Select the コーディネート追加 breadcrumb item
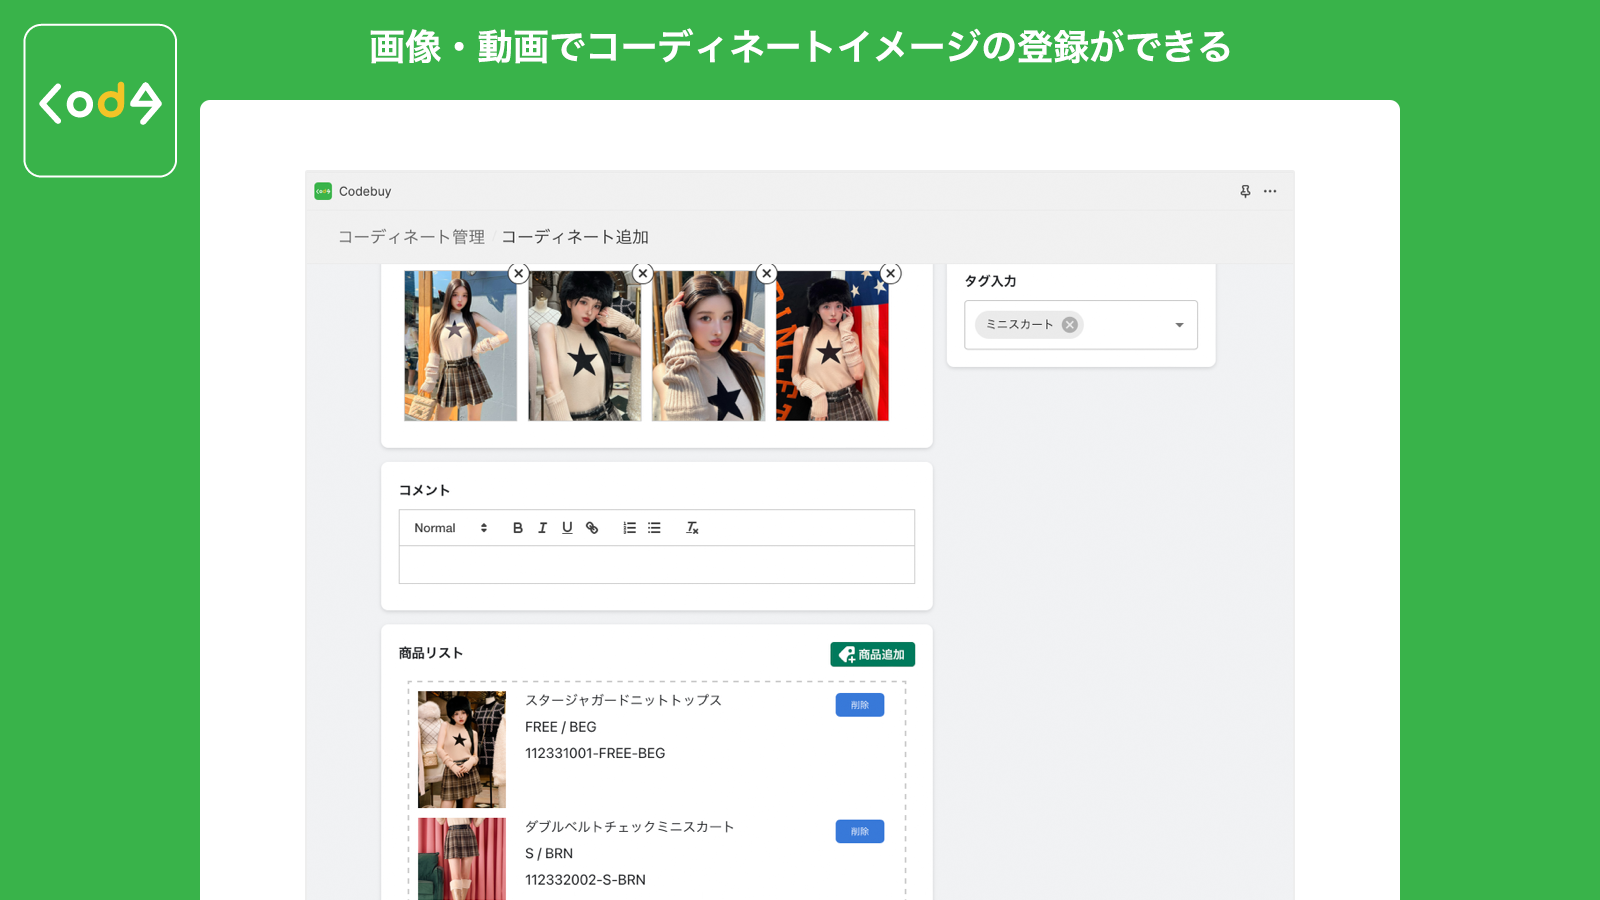1600x900 pixels. 576,237
